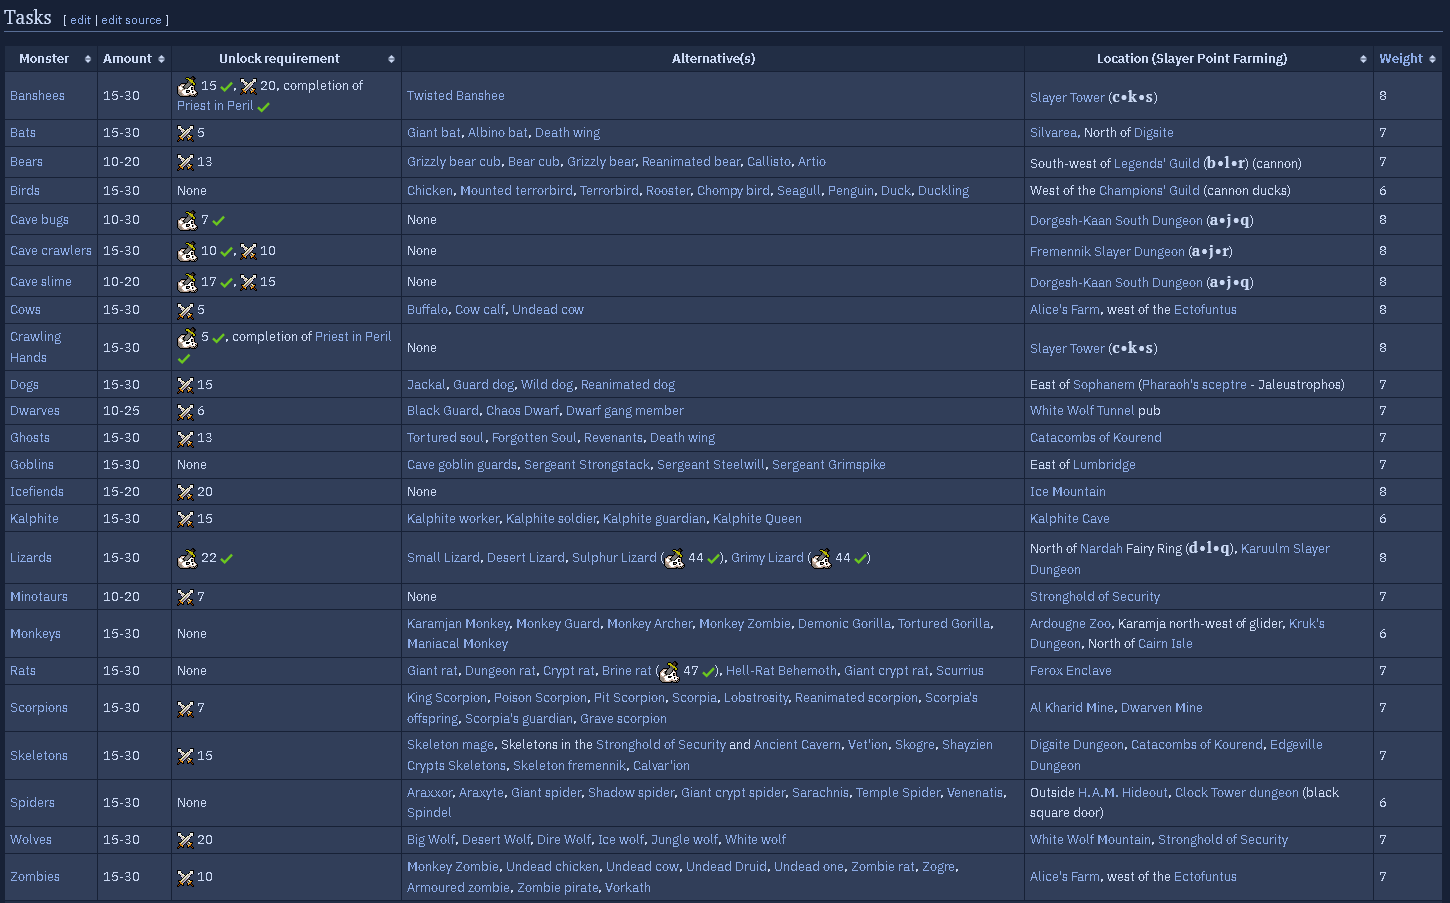
Task: Click the Slayer icon next to Brine rat
Action: 669,672
